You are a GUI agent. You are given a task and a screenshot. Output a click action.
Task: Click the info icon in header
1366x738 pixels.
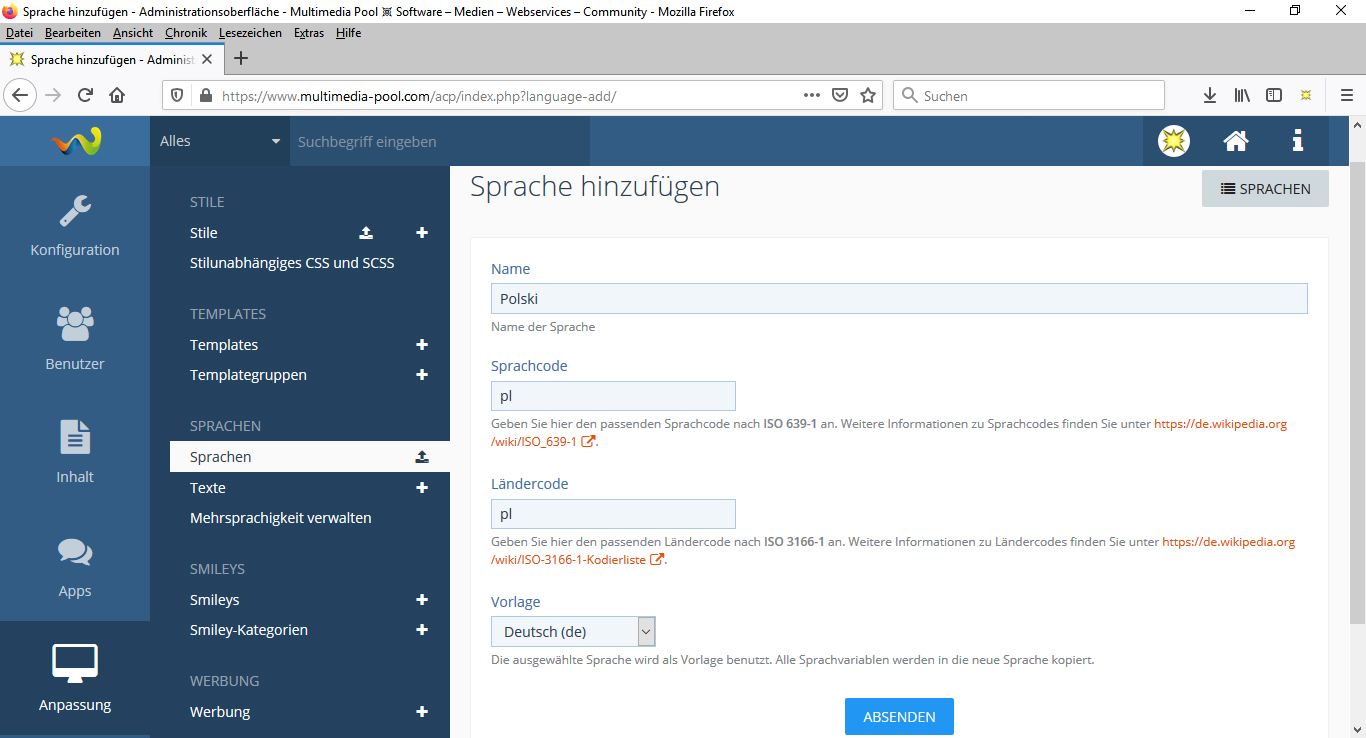click(x=1297, y=141)
